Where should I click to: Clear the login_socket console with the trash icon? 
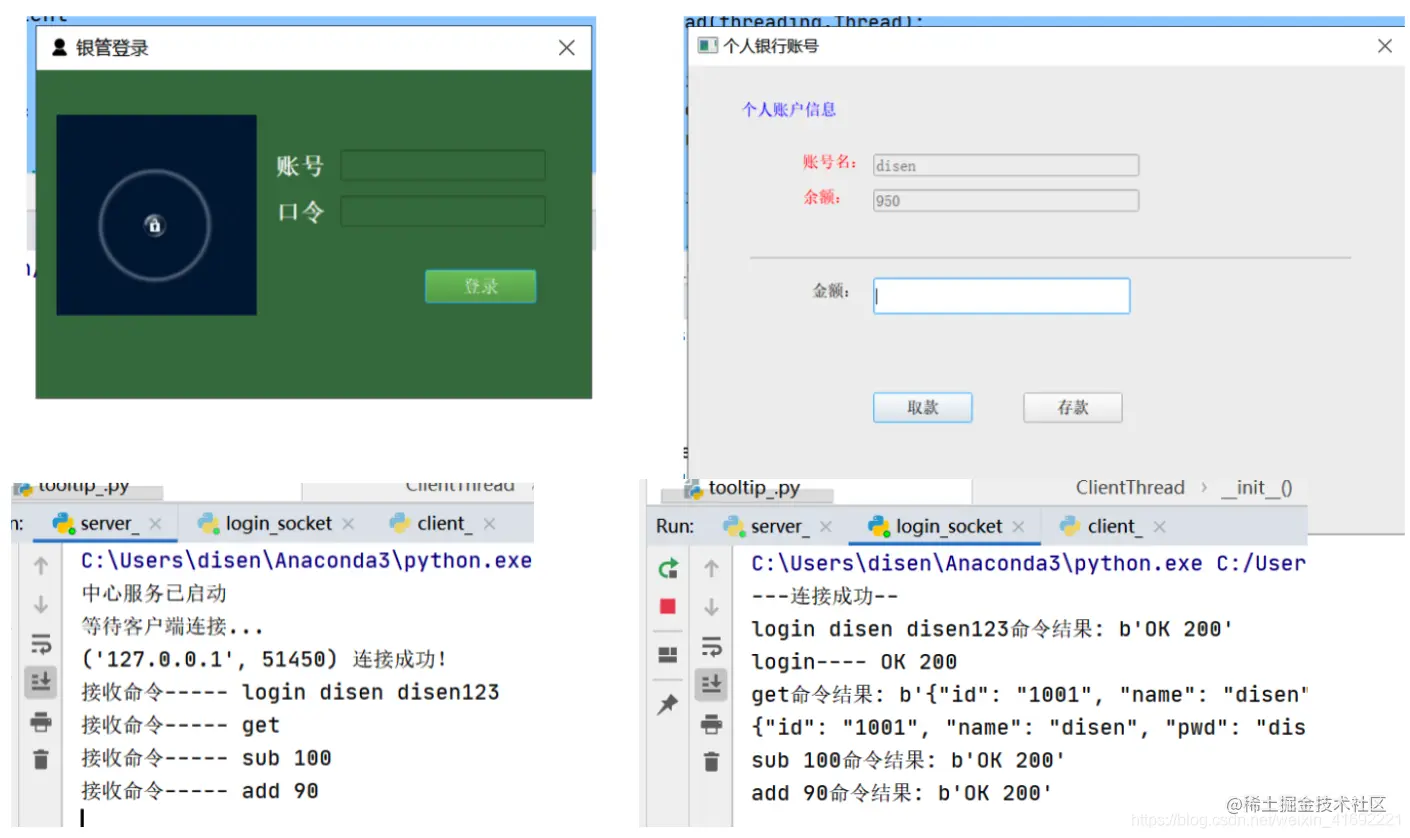pyautogui.click(x=711, y=762)
